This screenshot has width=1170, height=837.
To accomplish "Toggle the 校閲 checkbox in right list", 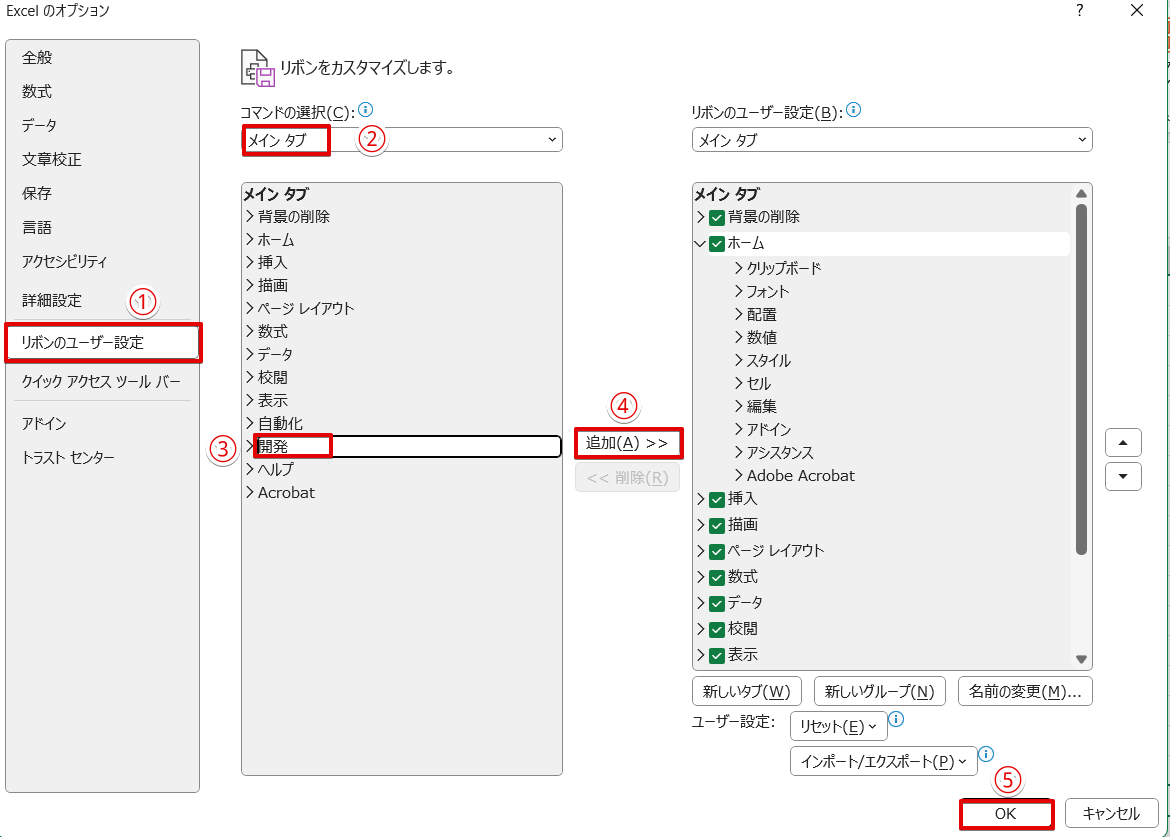I will tap(717, 629).
